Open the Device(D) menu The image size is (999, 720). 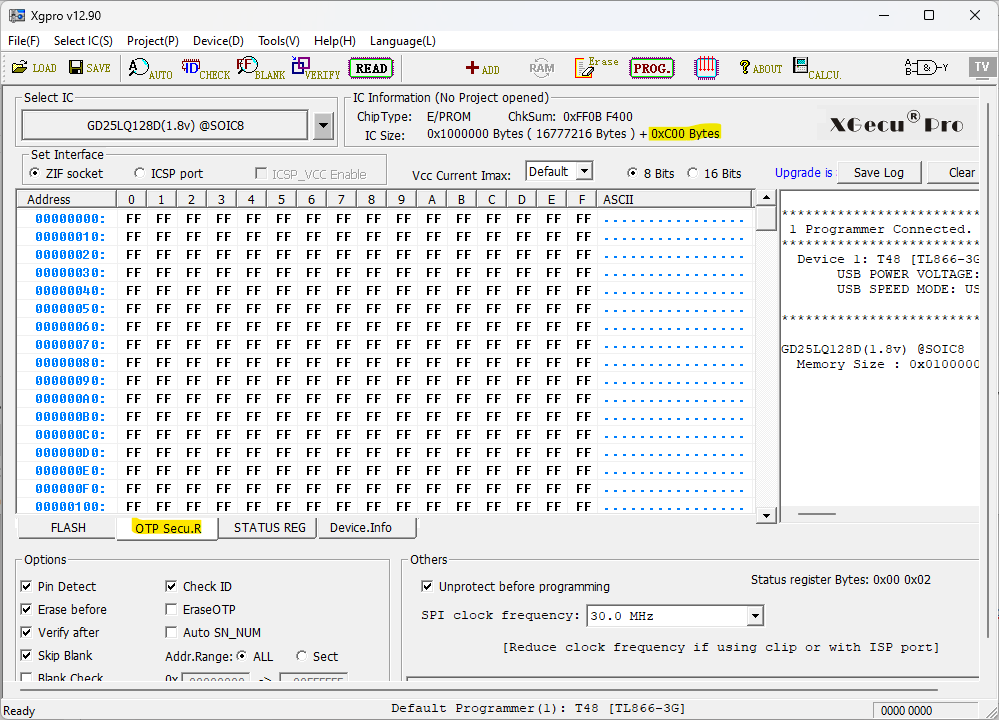(219, 41)
